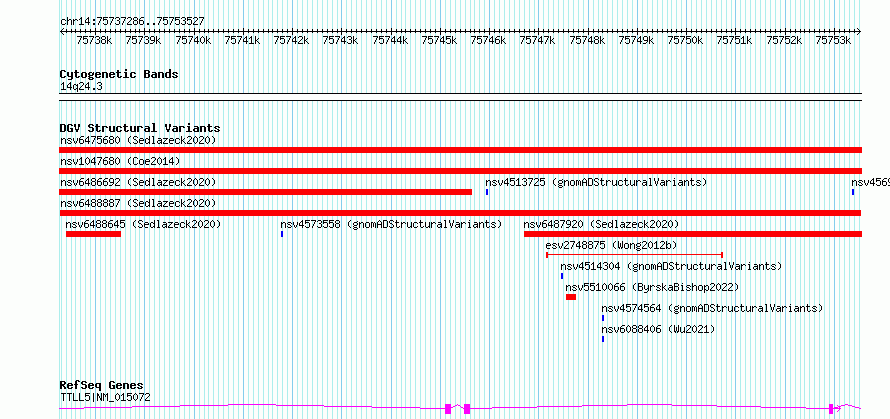
Task: Select the second magenta TTLL5 exon block
Action: point(467,408)
